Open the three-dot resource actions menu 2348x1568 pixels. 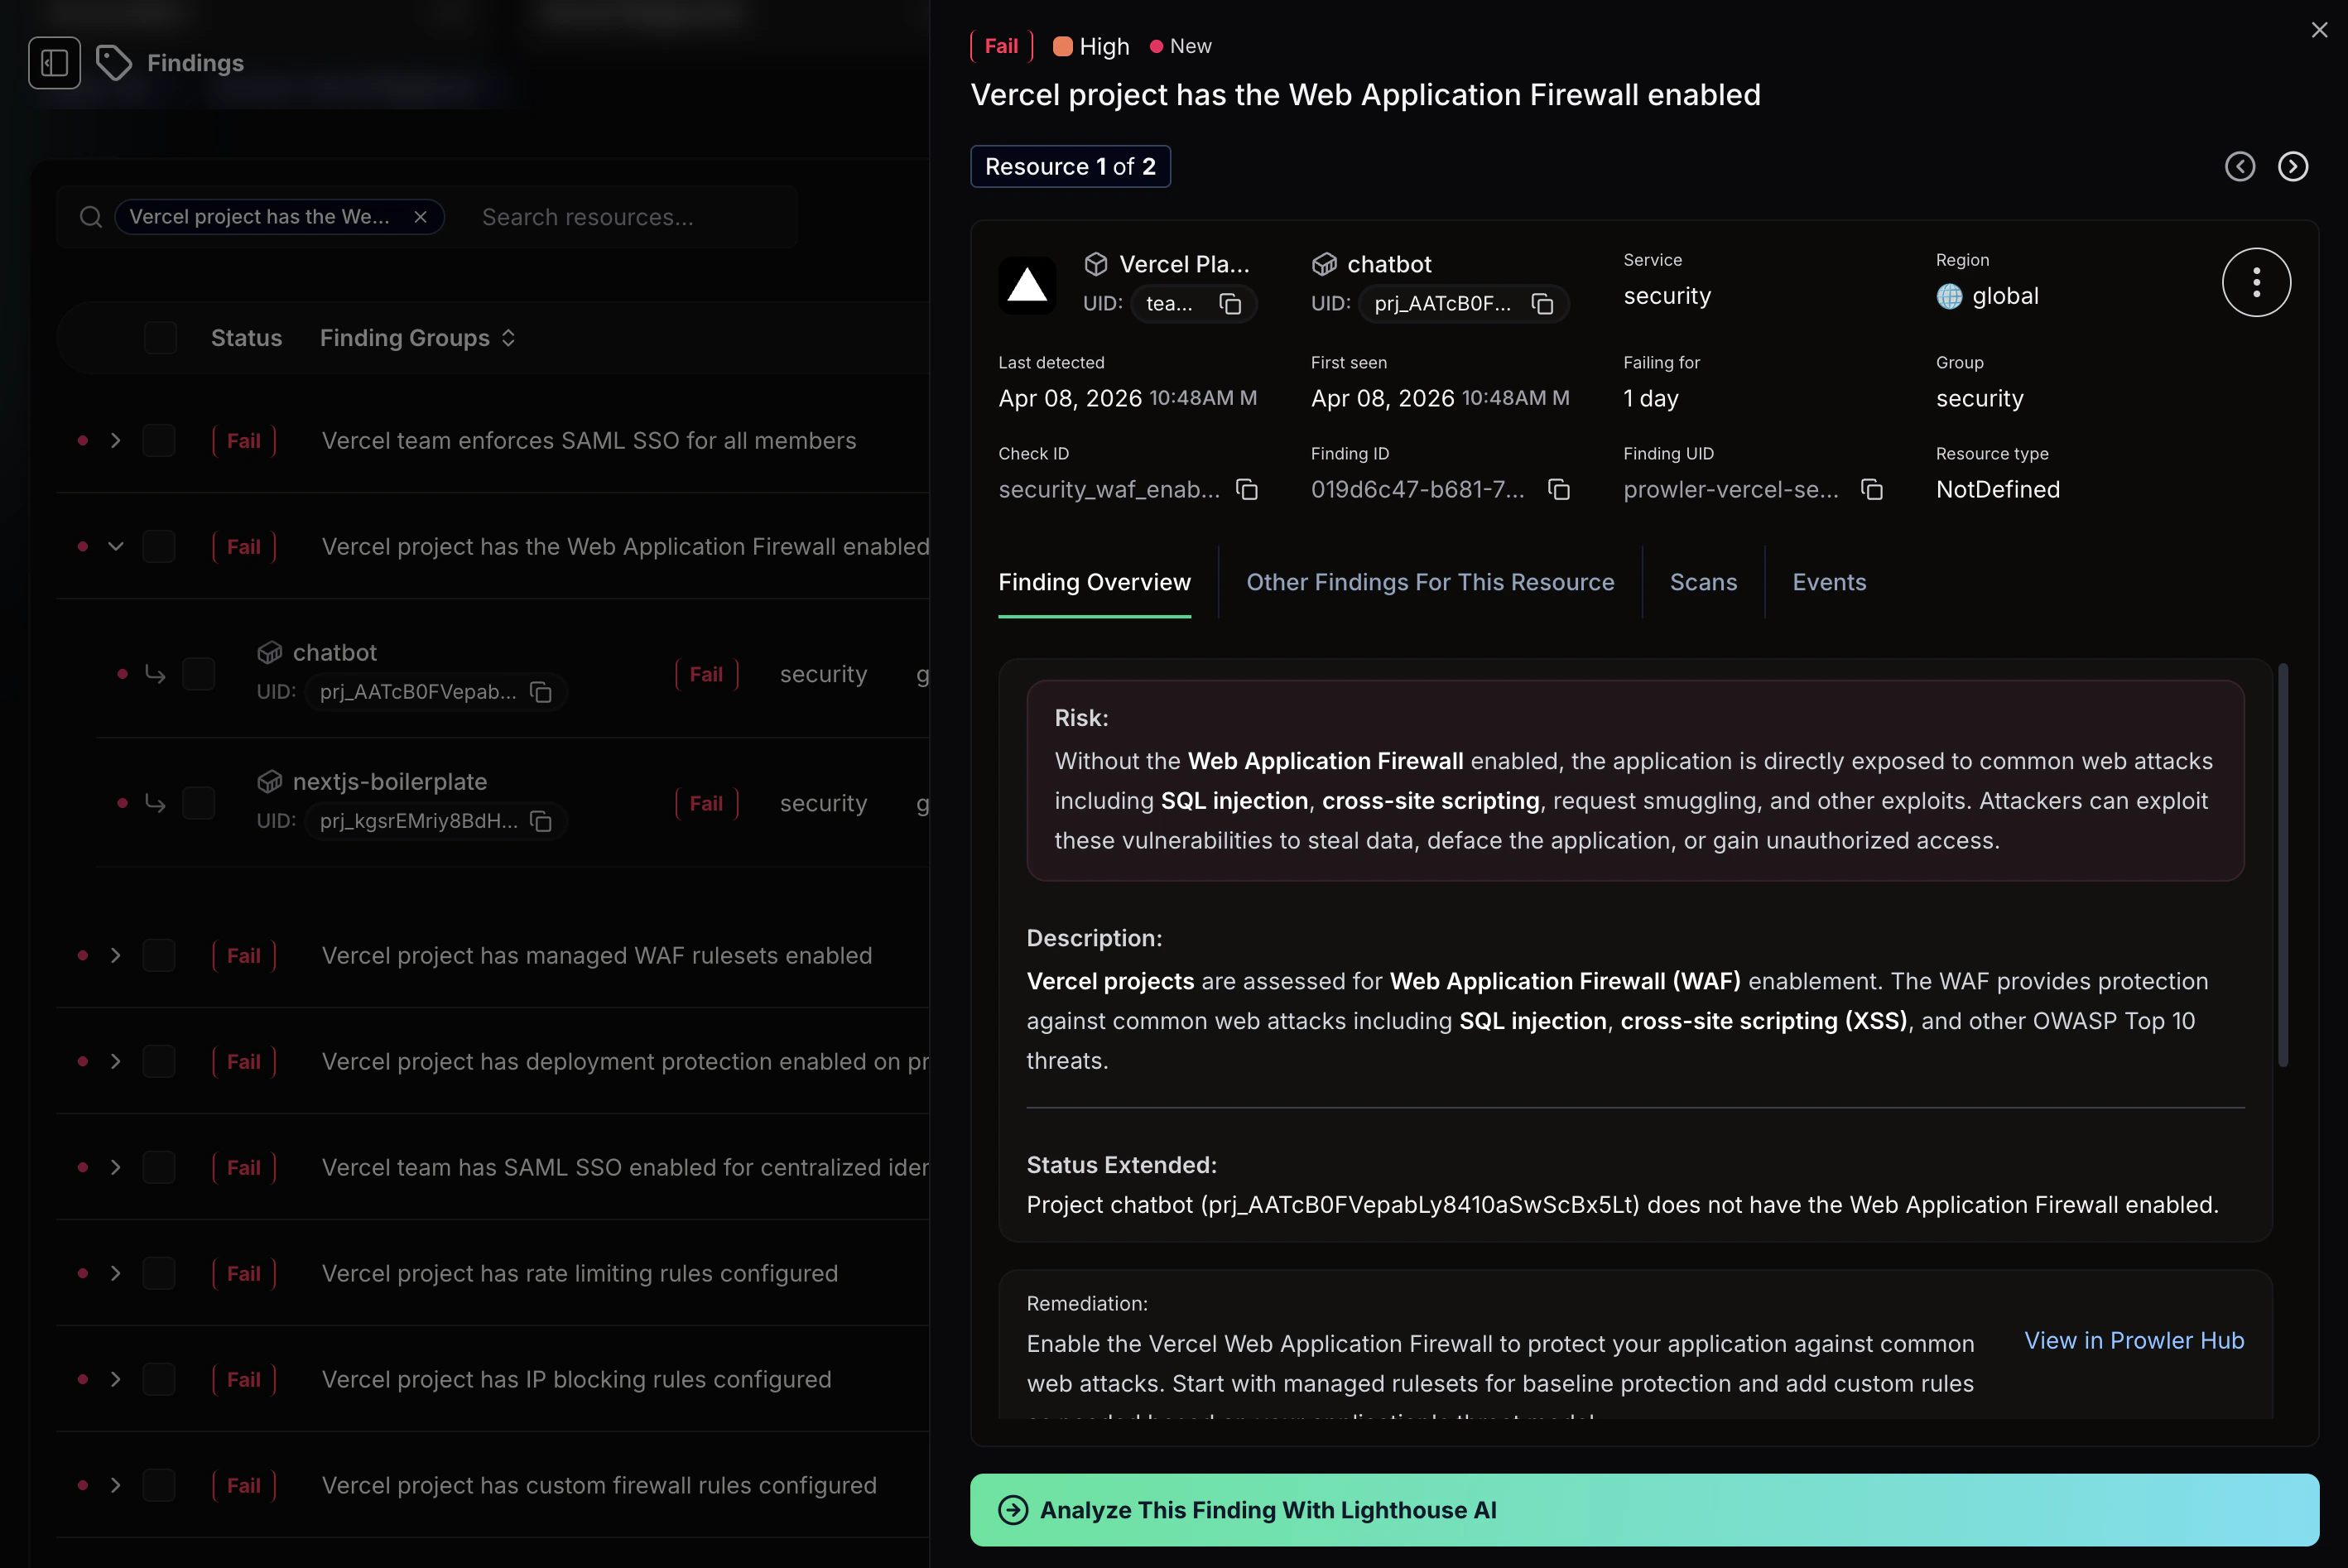2256,282
